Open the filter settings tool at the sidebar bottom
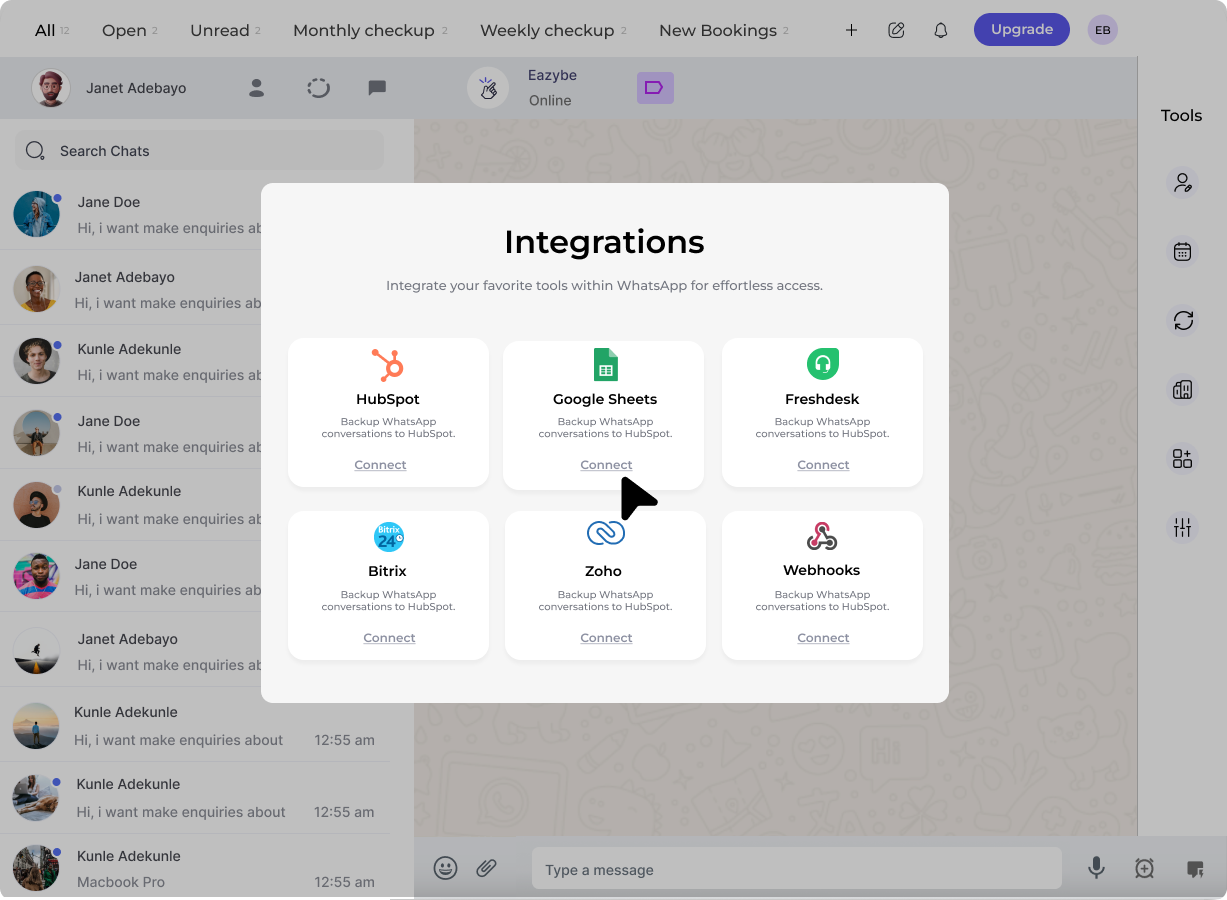Viewport: 1227px width, 900px height. pos(1182,527)
